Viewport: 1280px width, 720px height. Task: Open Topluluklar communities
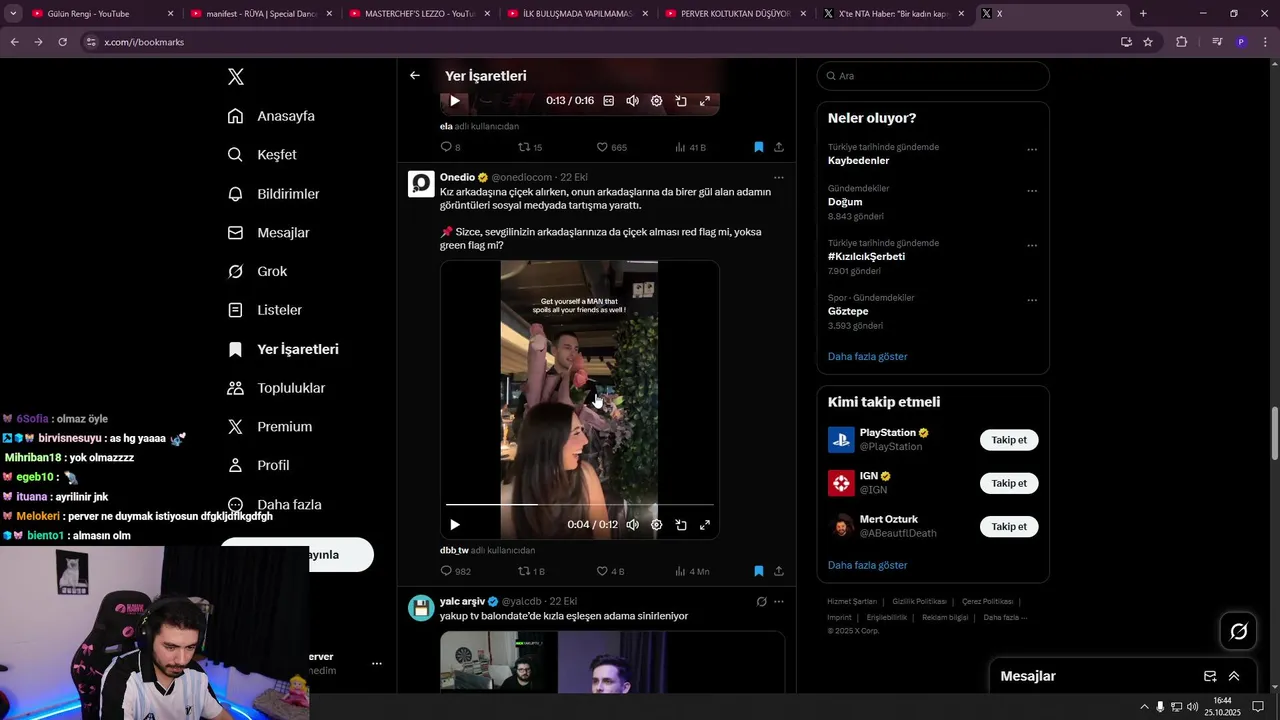[277, 388]
